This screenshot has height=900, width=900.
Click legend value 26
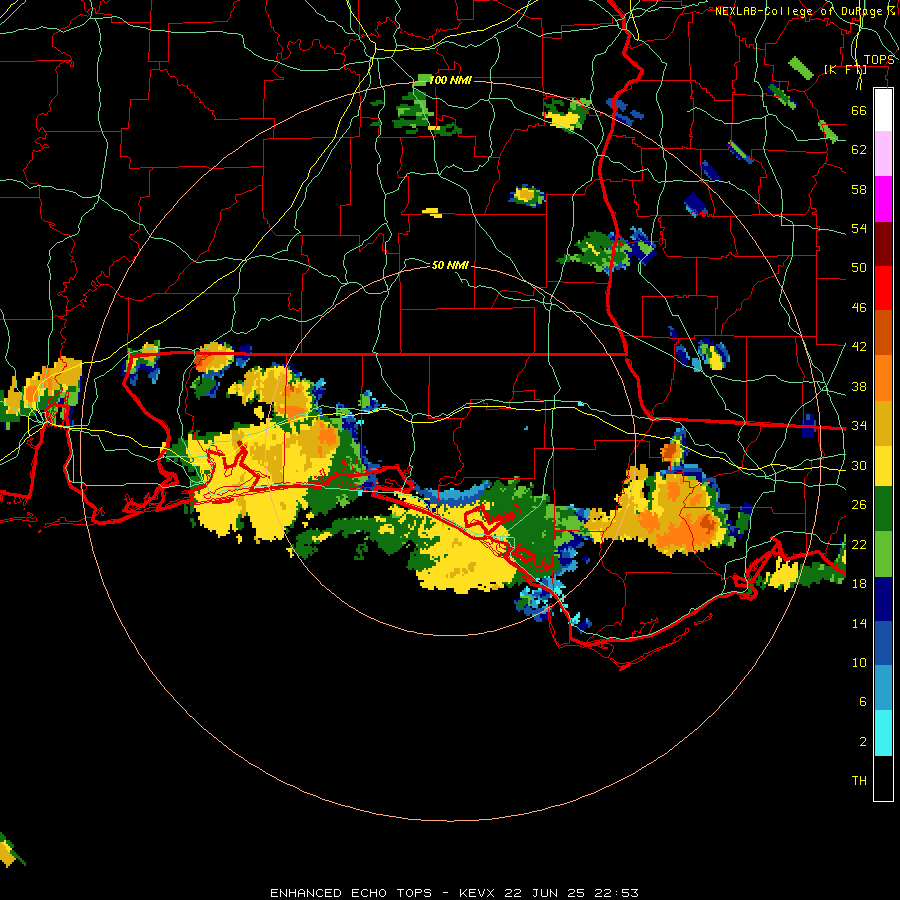[x=859, y=505]
